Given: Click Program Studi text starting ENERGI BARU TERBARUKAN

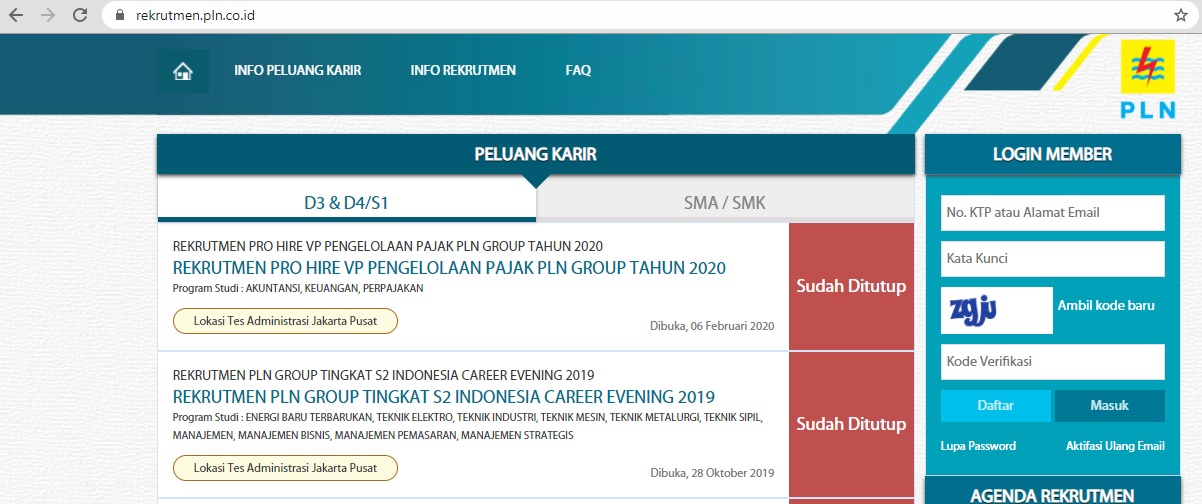Looking at the screenshot, I should point(468,426).
